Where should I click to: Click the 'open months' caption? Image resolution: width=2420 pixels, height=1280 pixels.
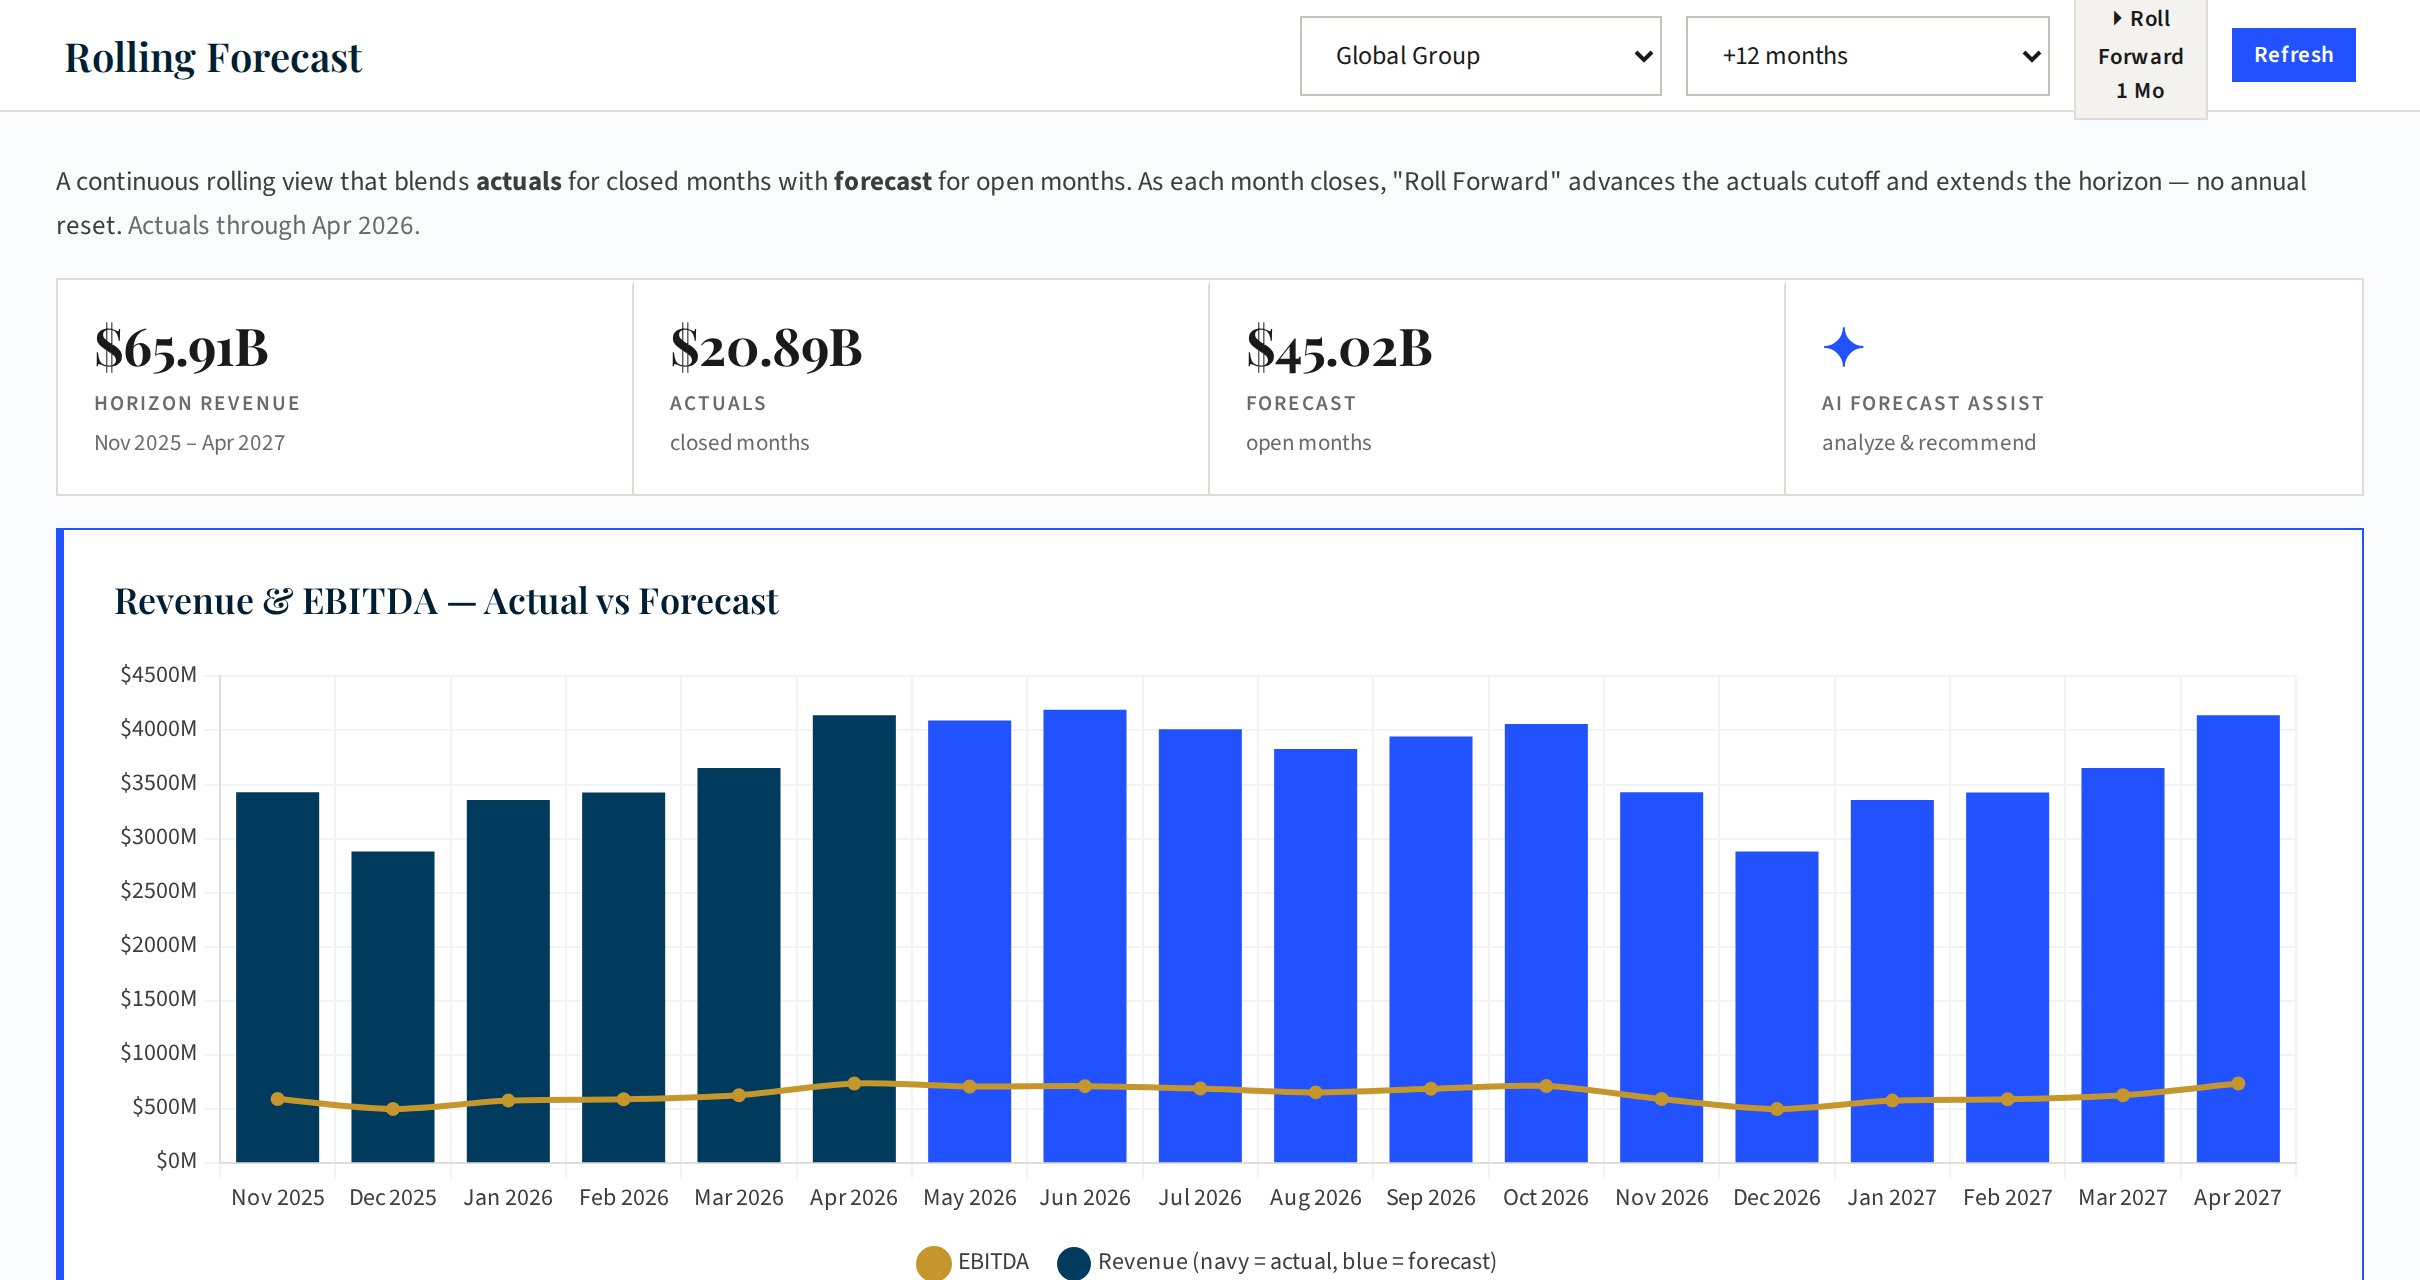1309,442
